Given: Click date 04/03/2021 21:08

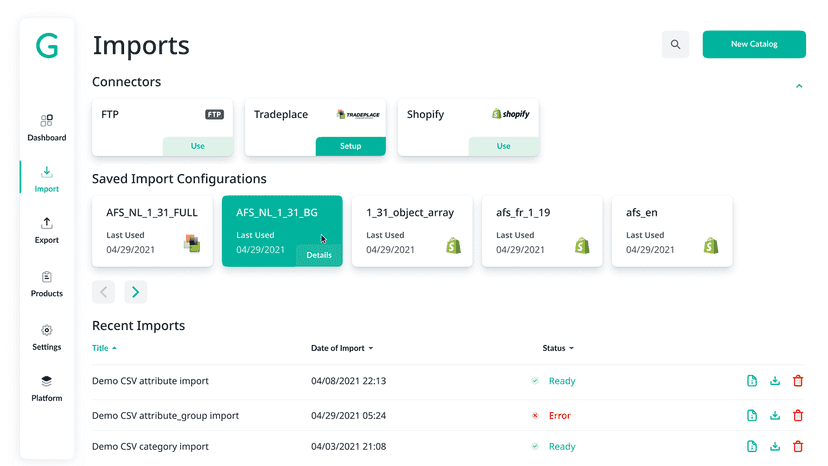Looking at the screenshot, I should pyautogui.click(x=349, y=446).
